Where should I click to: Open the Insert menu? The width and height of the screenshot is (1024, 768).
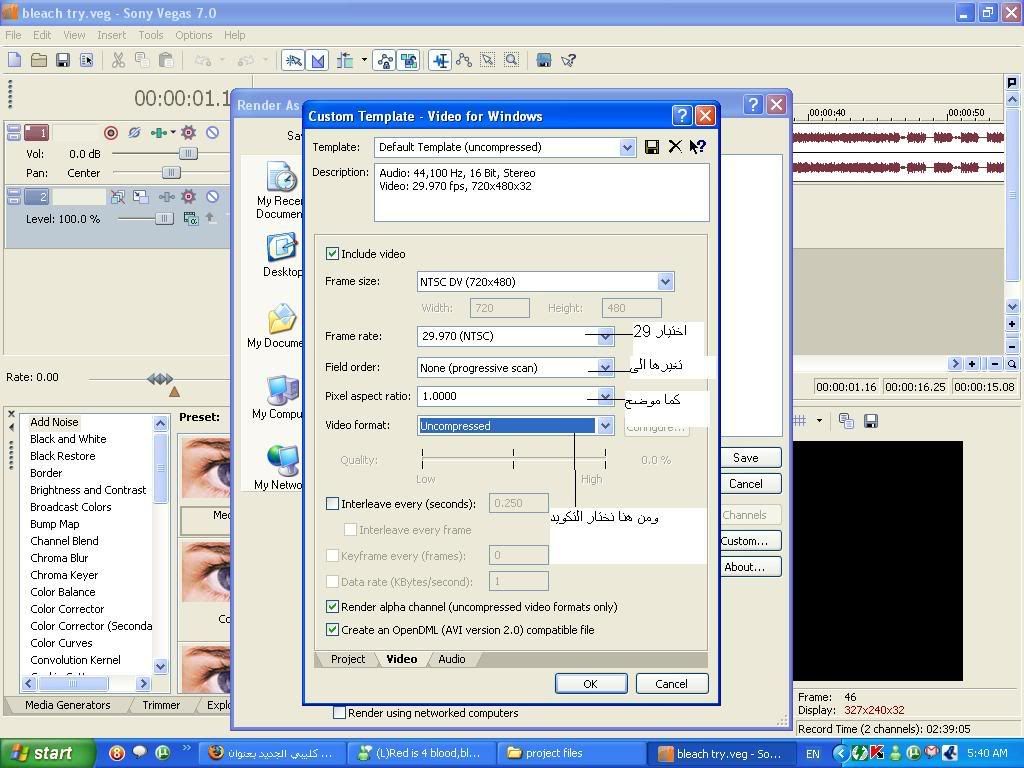click(111, 35)
